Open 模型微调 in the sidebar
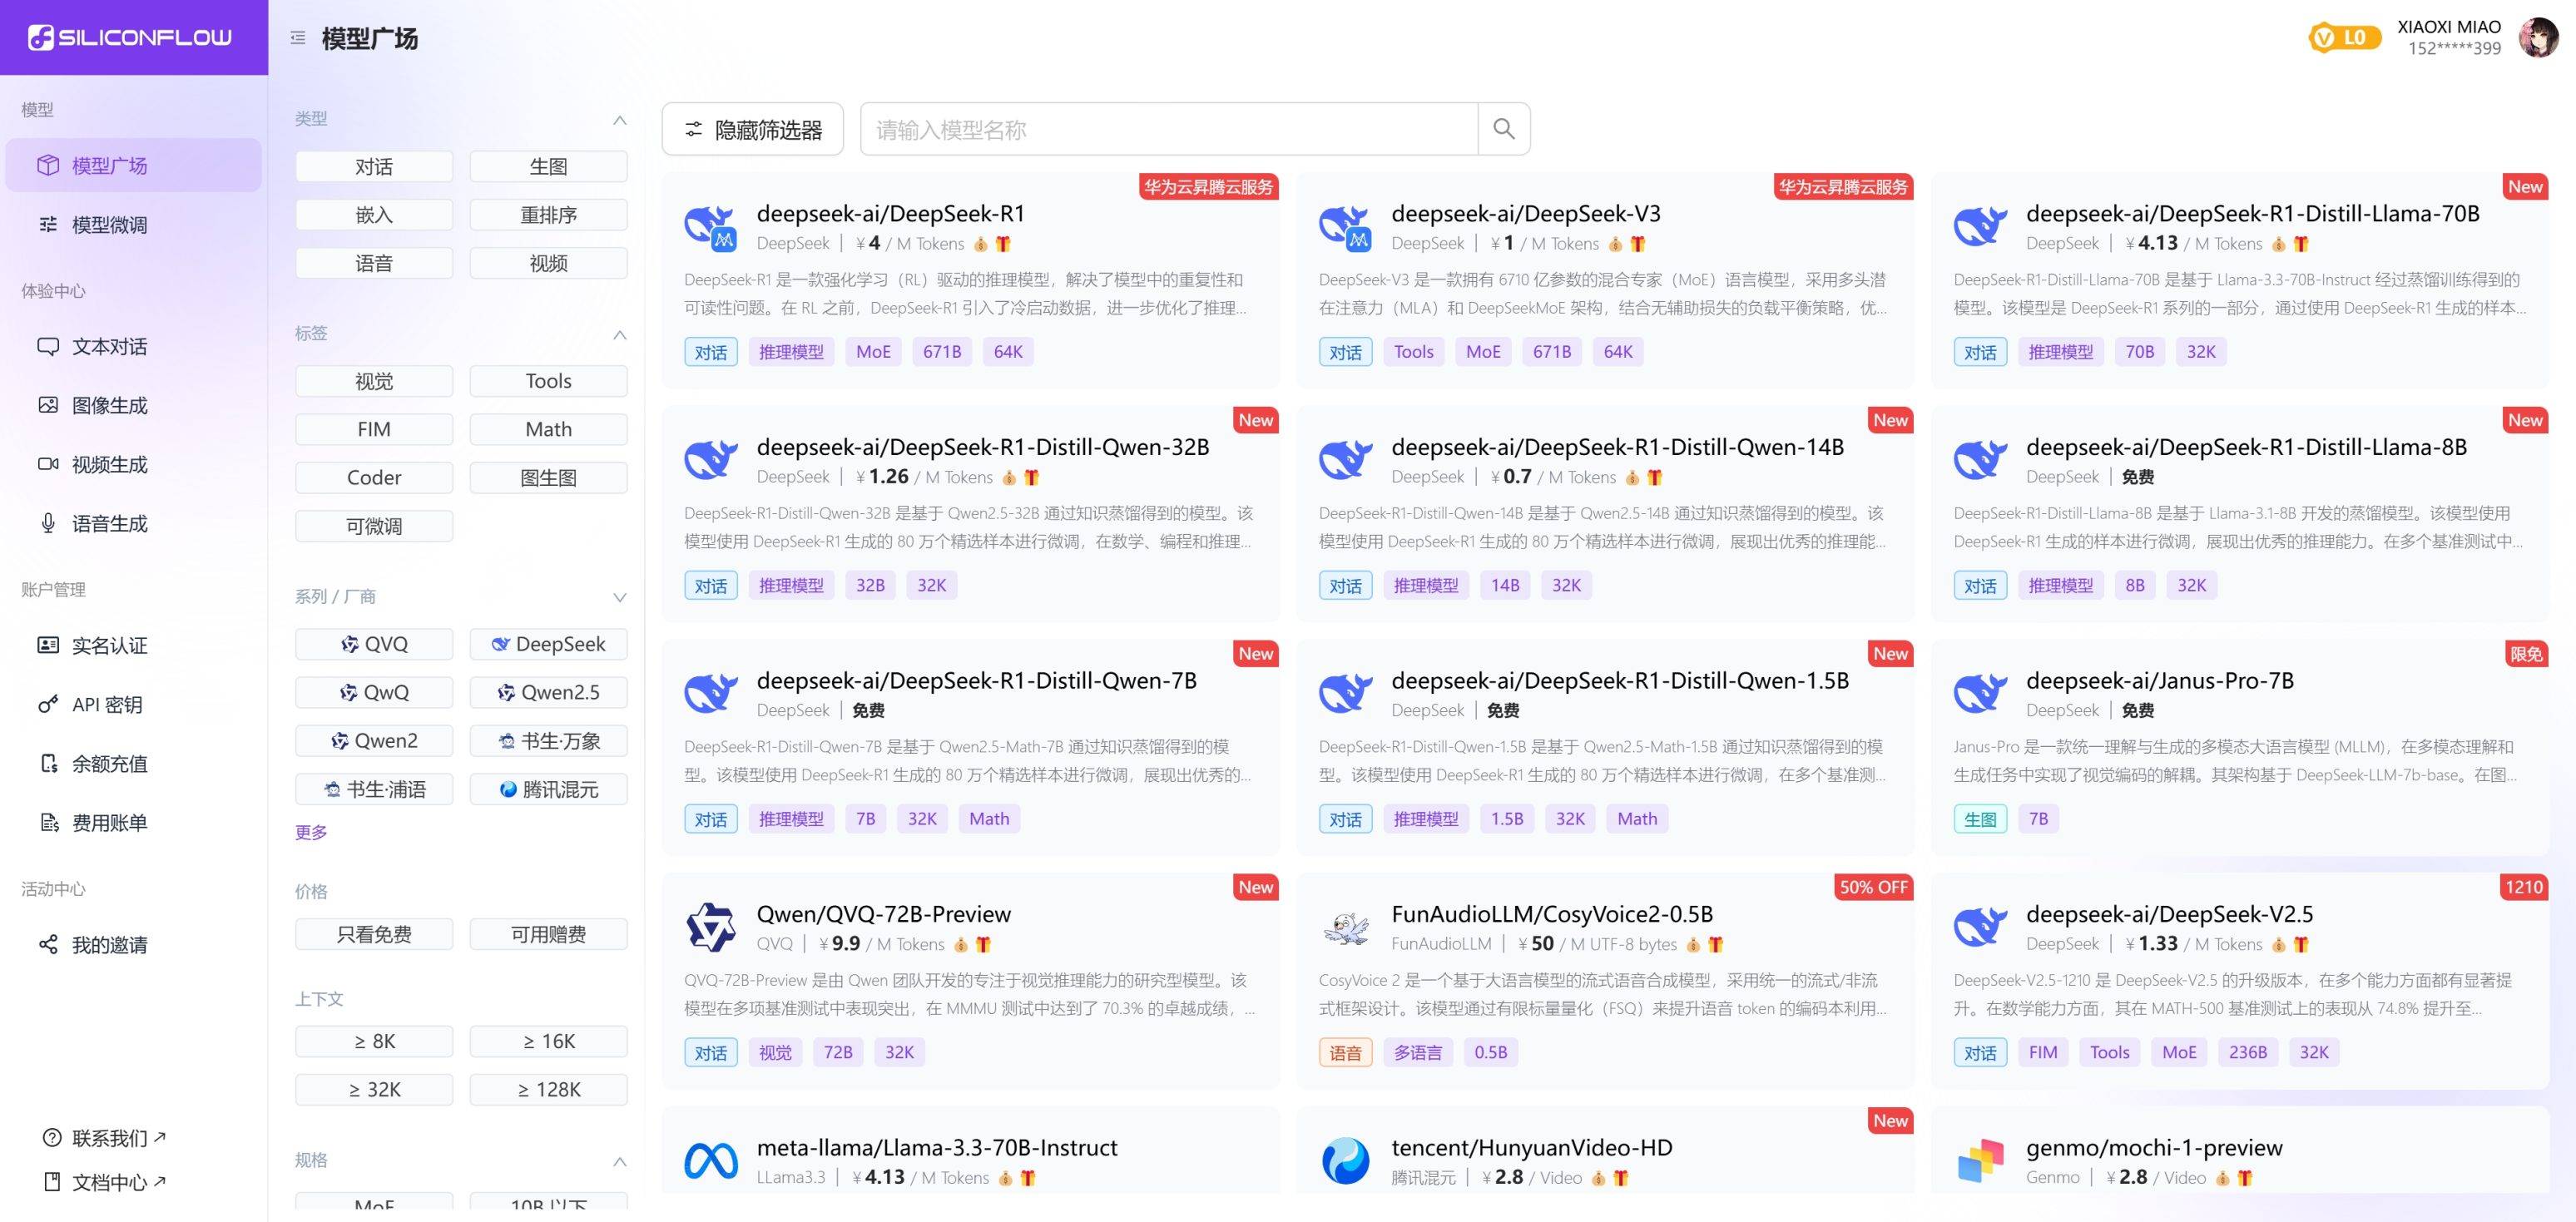2576x1222 pixels. tap(109, 225)
